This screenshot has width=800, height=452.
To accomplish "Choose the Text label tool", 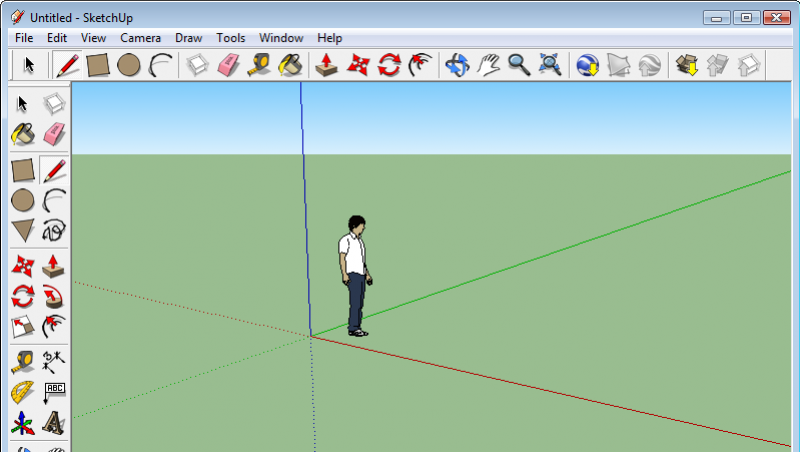I will click(54, 392).
